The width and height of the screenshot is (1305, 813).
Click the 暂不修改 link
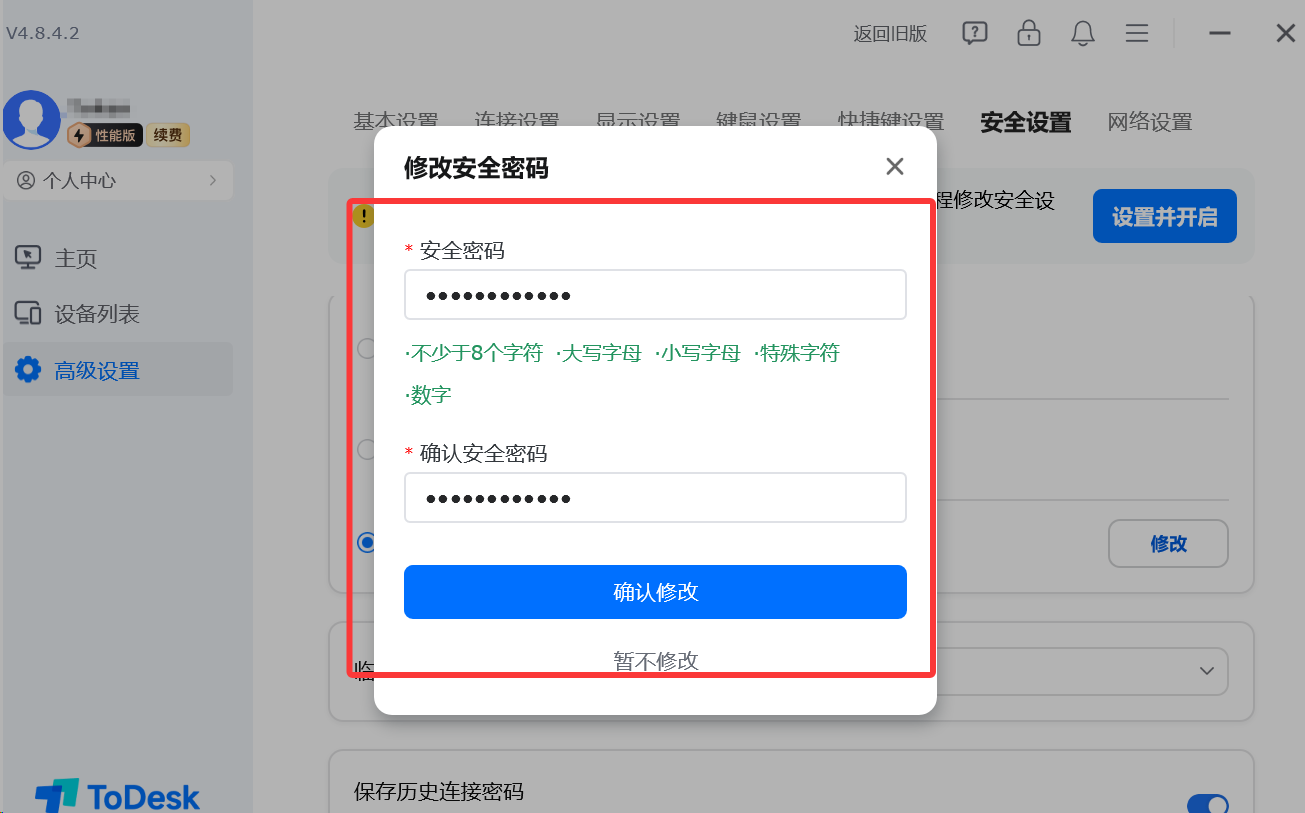click(655, 661)
